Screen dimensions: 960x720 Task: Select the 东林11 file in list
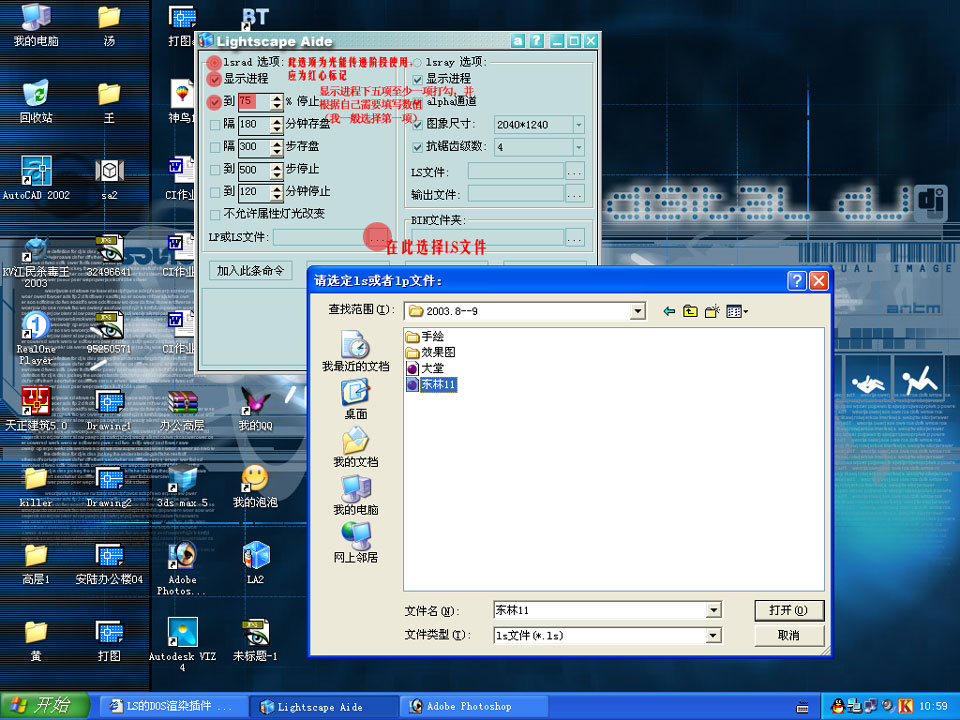(x=431, y=384)
